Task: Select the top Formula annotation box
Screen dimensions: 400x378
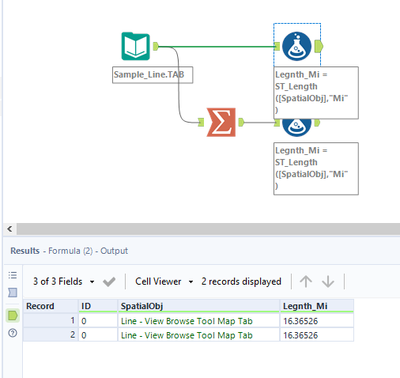Action: 316,93
